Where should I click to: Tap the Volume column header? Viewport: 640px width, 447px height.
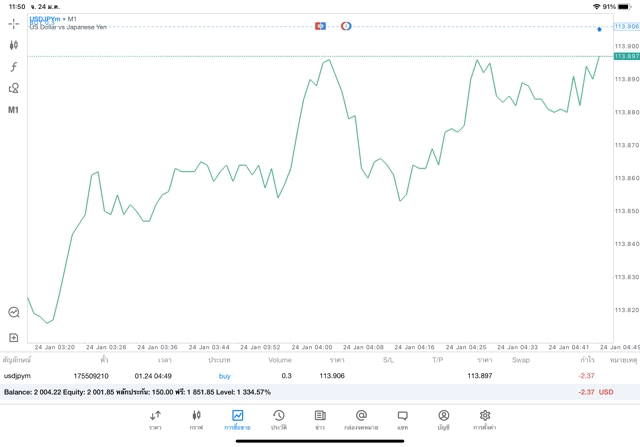coord(280,359)
